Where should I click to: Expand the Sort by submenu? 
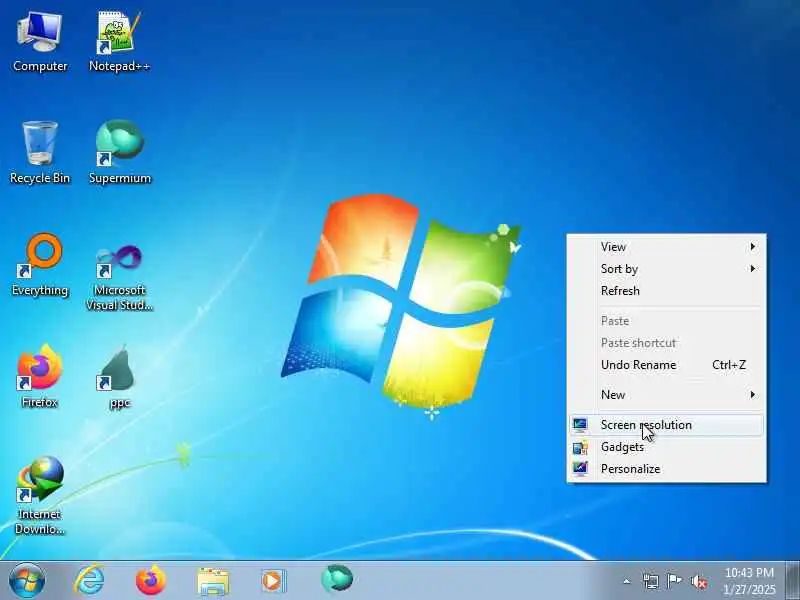[x=666, y=269]
